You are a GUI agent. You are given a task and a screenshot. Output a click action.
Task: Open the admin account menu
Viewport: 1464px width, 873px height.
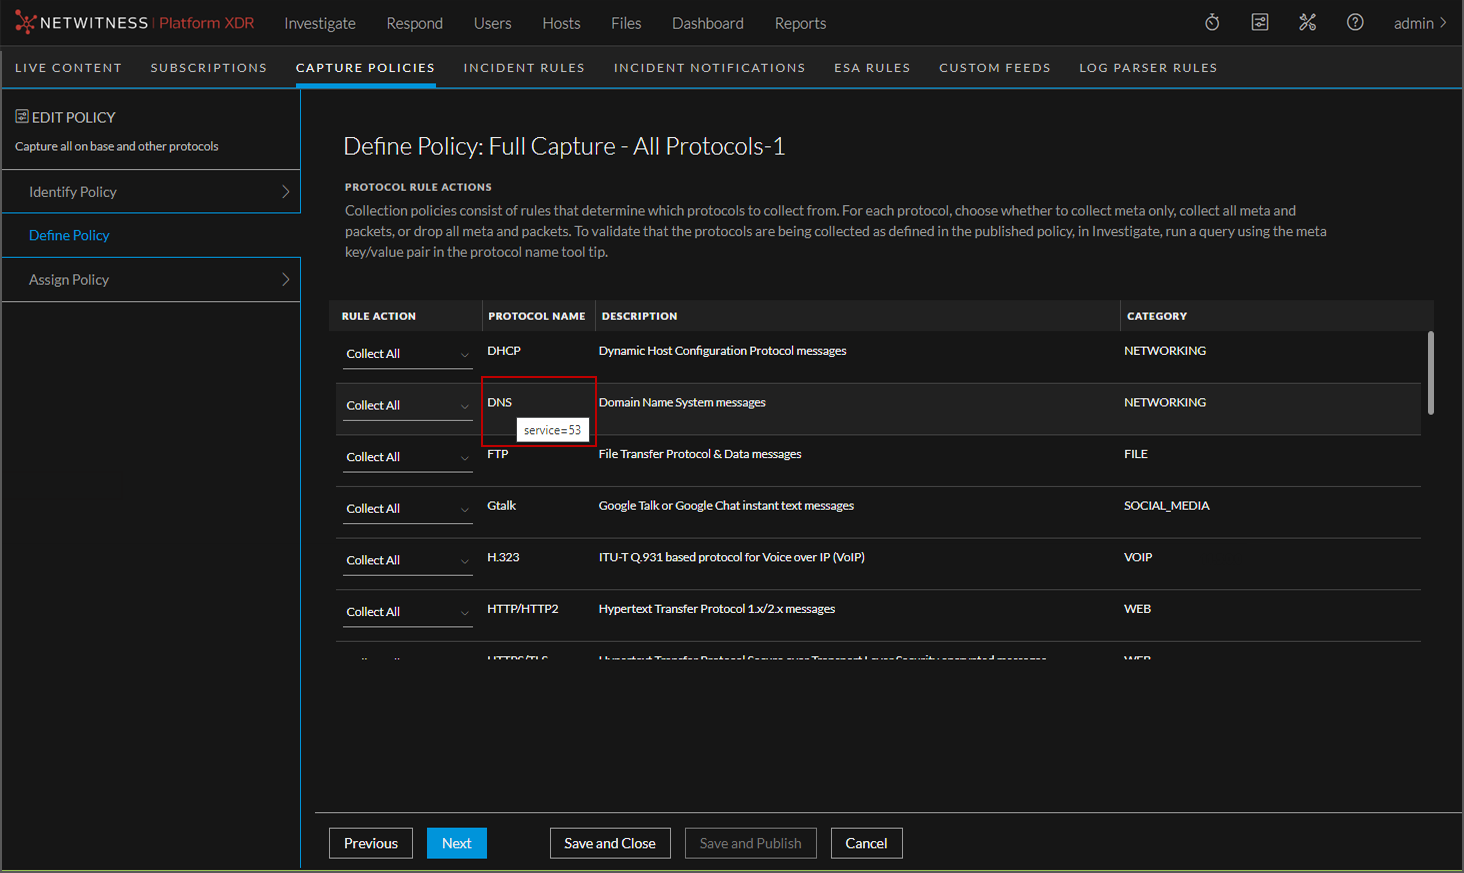pos(1418,23)
